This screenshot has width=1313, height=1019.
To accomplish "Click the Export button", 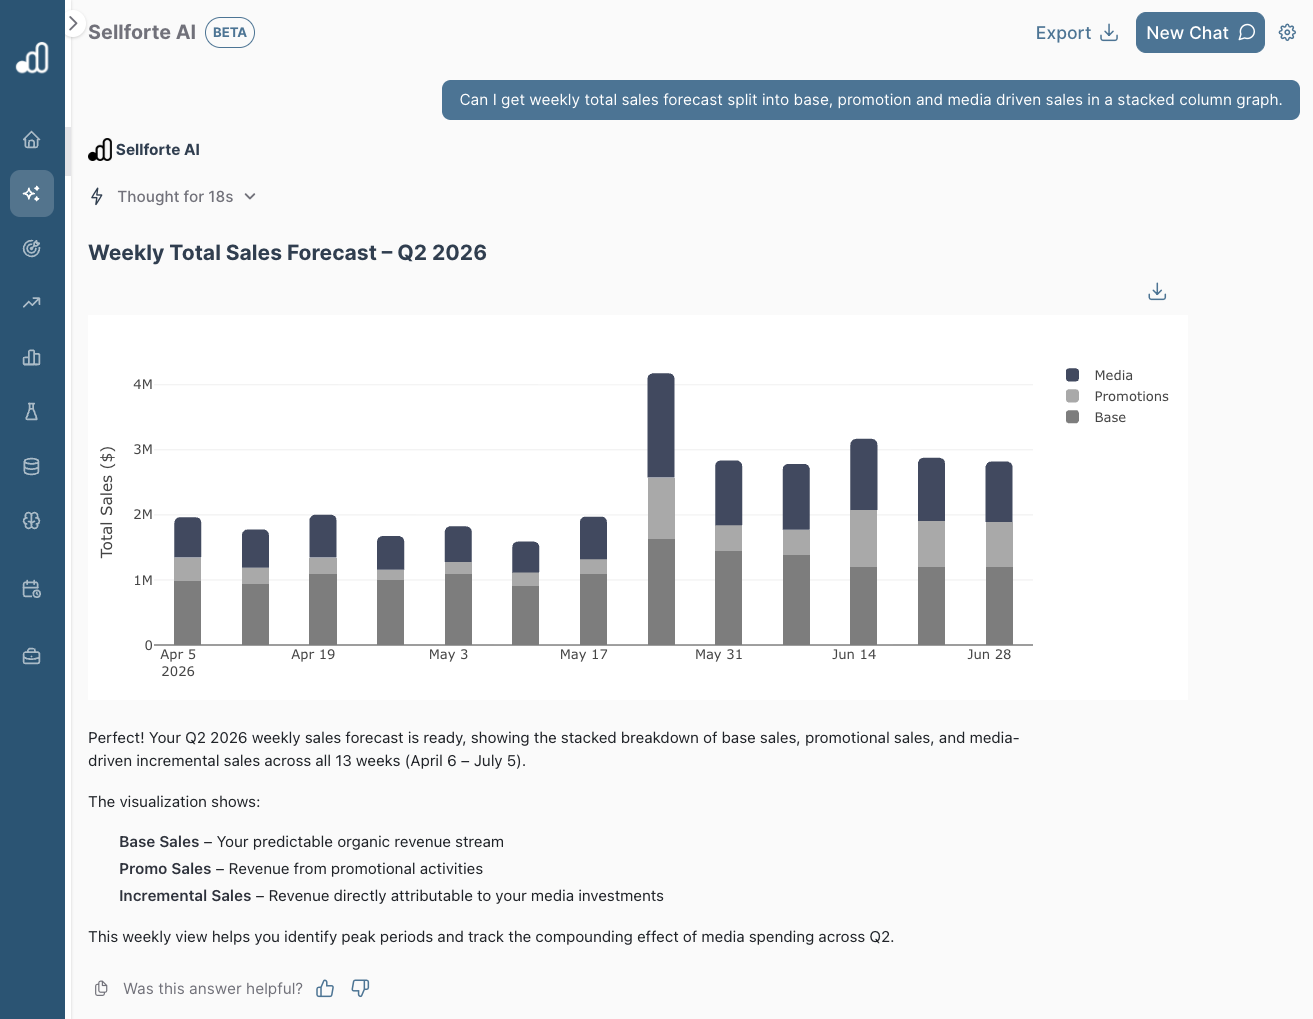I will (x=1076, y=33).
